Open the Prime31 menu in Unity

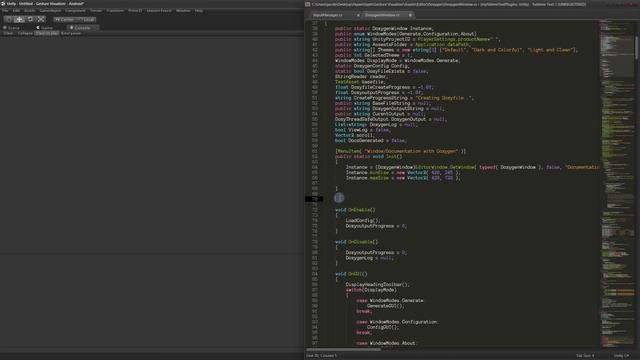(135, 11)
